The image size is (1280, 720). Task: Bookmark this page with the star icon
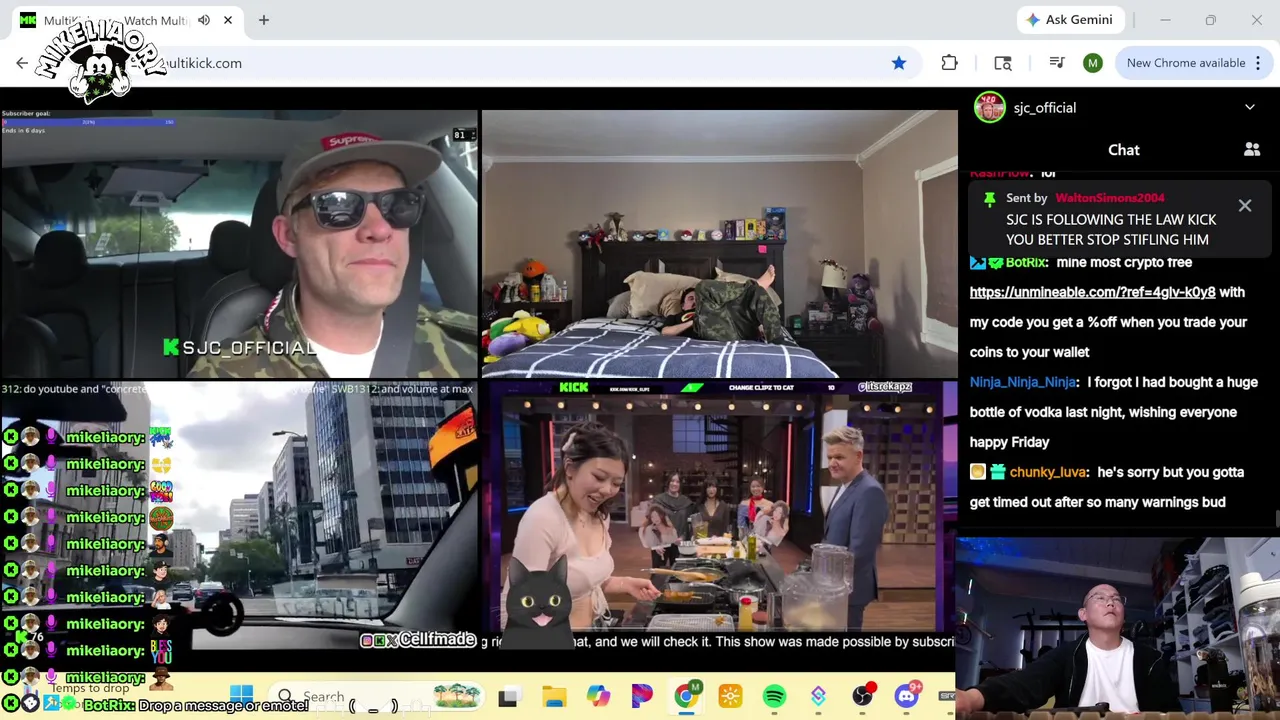click(899, 63)
